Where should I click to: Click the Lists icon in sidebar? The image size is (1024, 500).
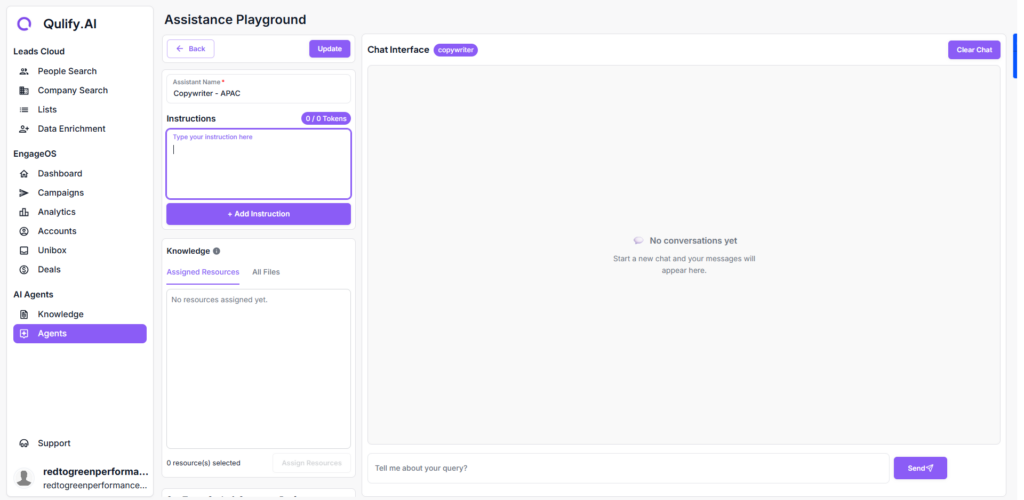click(x=24, y=110)
